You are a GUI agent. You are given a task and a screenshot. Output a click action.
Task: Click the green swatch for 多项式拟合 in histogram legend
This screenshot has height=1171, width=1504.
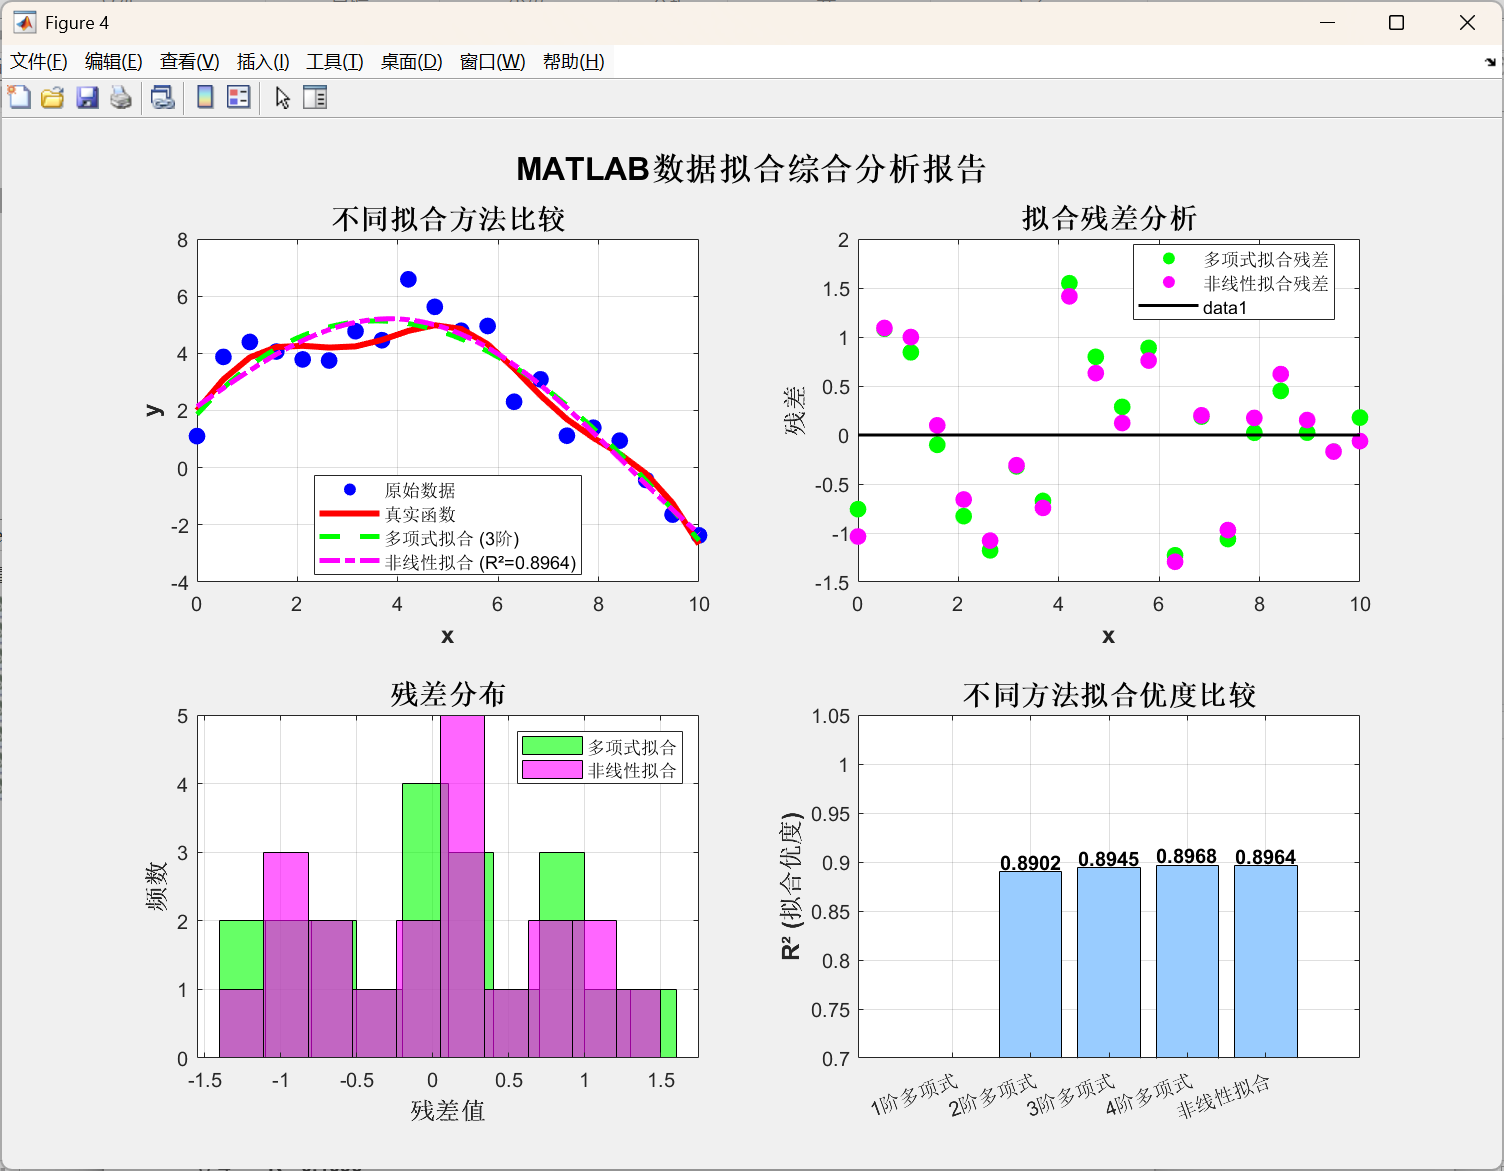tap(552, 745)
